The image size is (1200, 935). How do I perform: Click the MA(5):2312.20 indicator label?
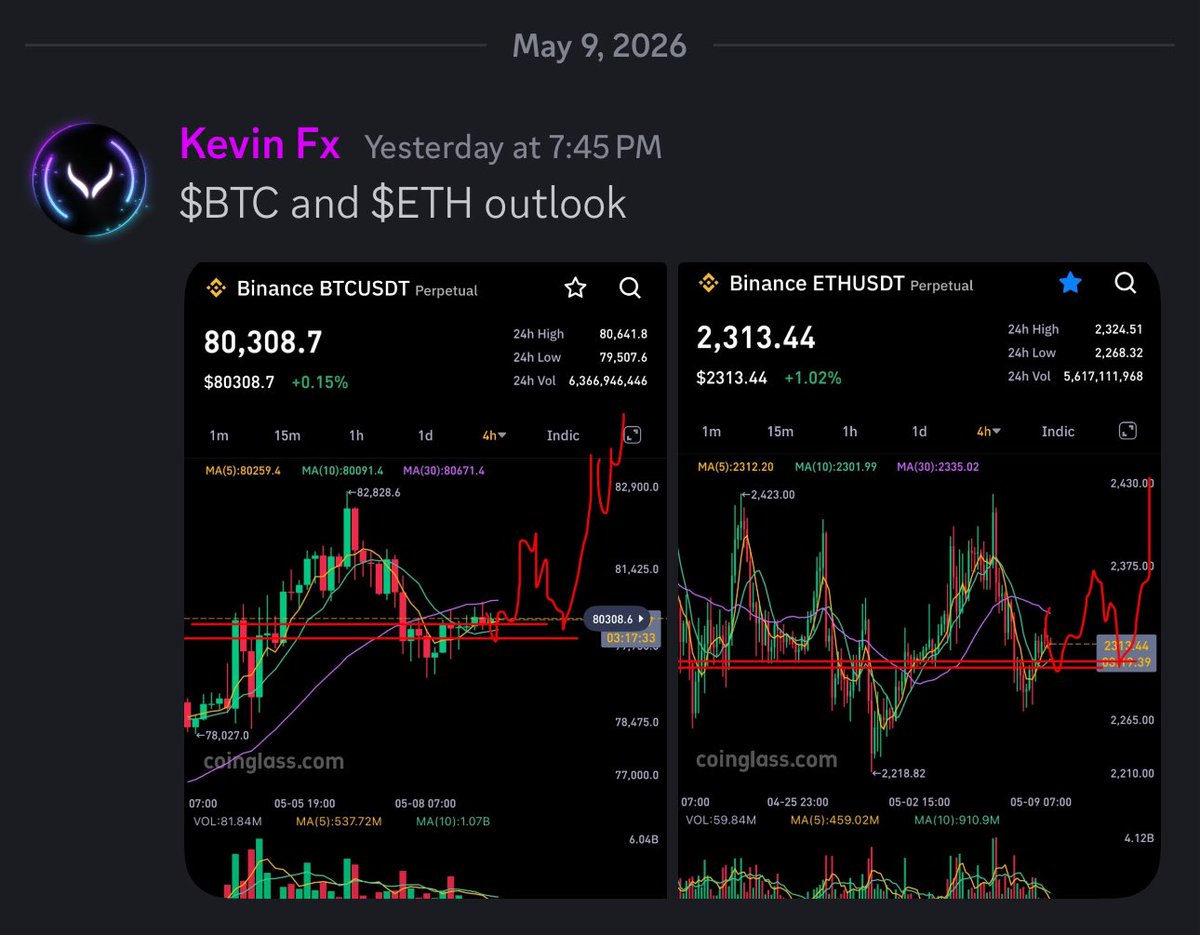tap(738, 466)
